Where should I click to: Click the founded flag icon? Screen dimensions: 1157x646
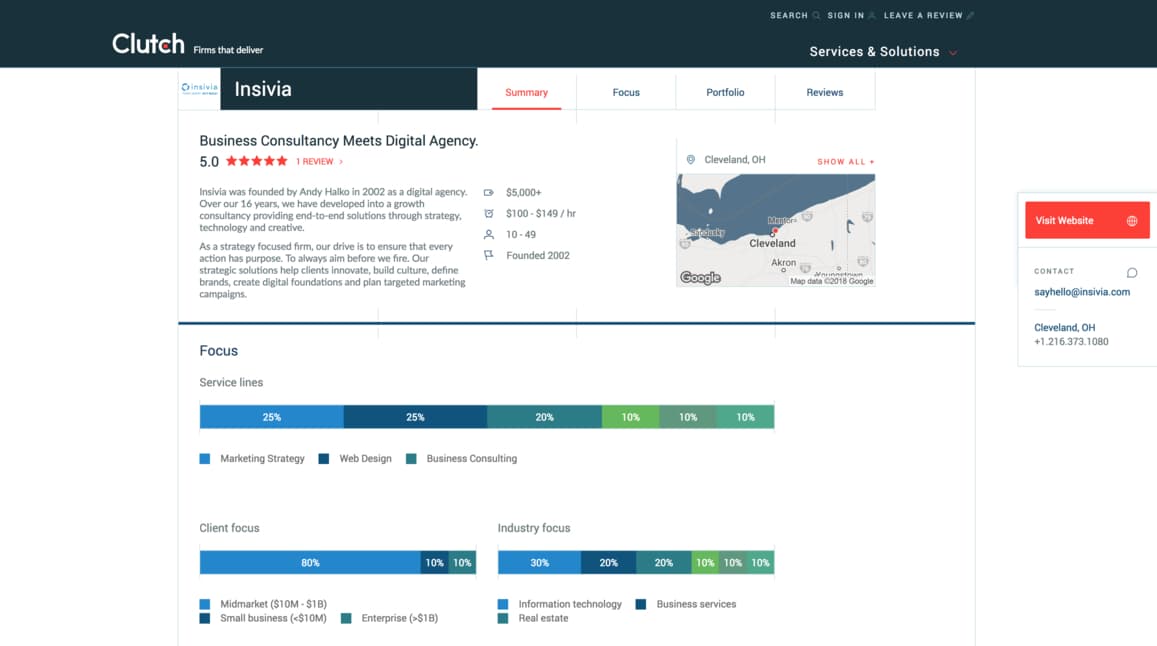click(x=488, y=255)
